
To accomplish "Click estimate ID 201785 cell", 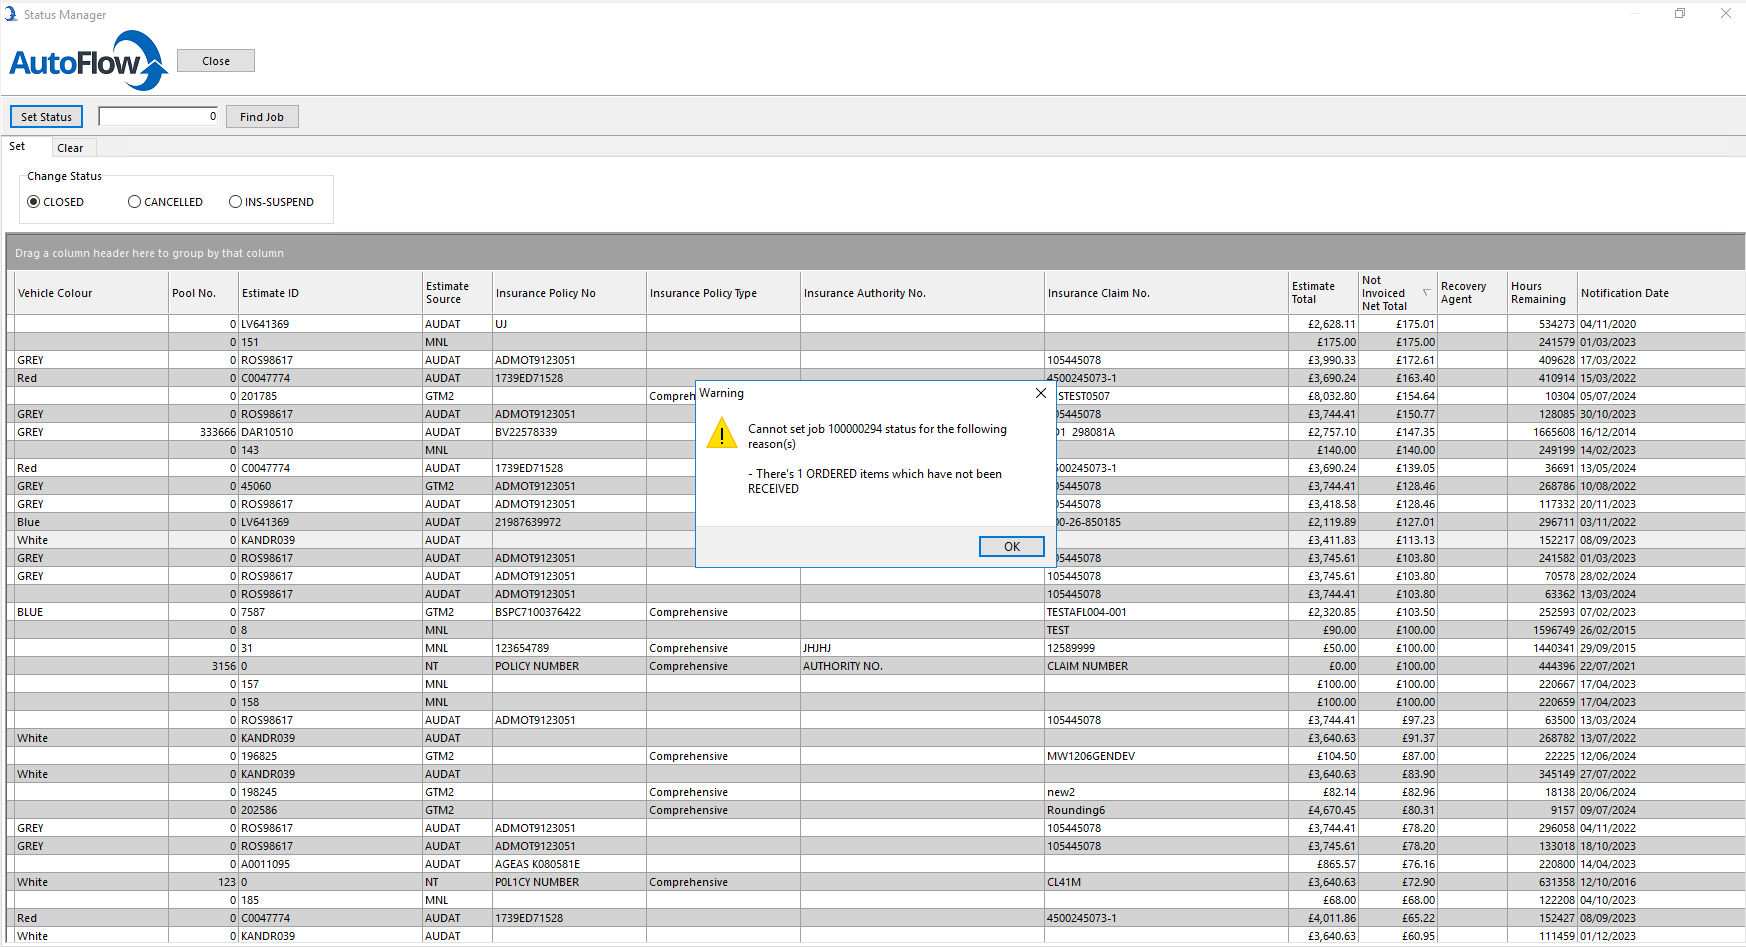I will (x=330, y=396).
